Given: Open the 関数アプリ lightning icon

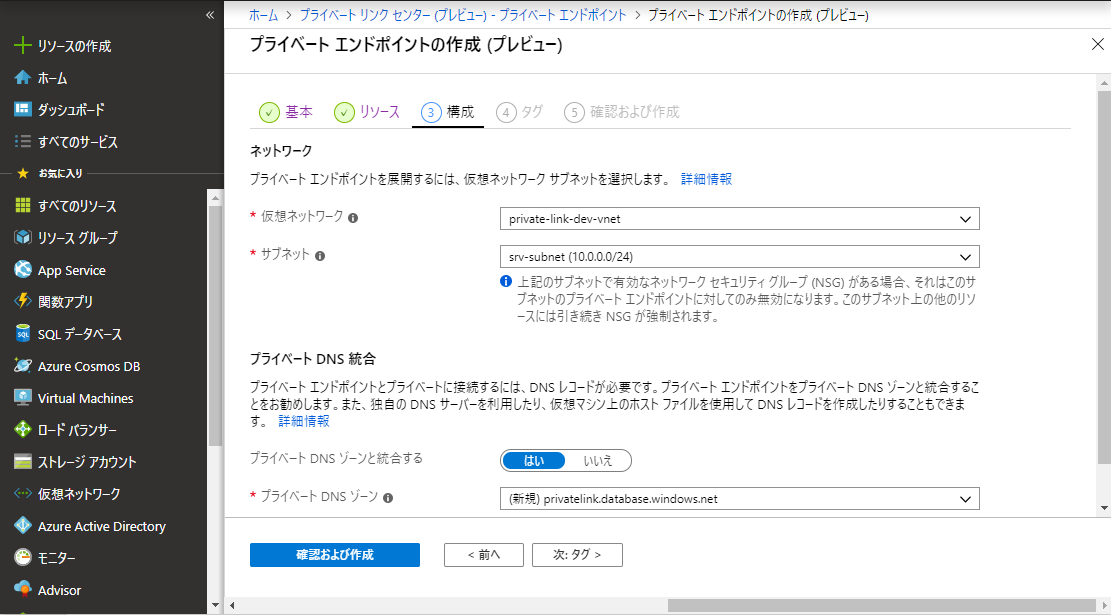Looking at the screenshot, I should (x=23, y=301).
